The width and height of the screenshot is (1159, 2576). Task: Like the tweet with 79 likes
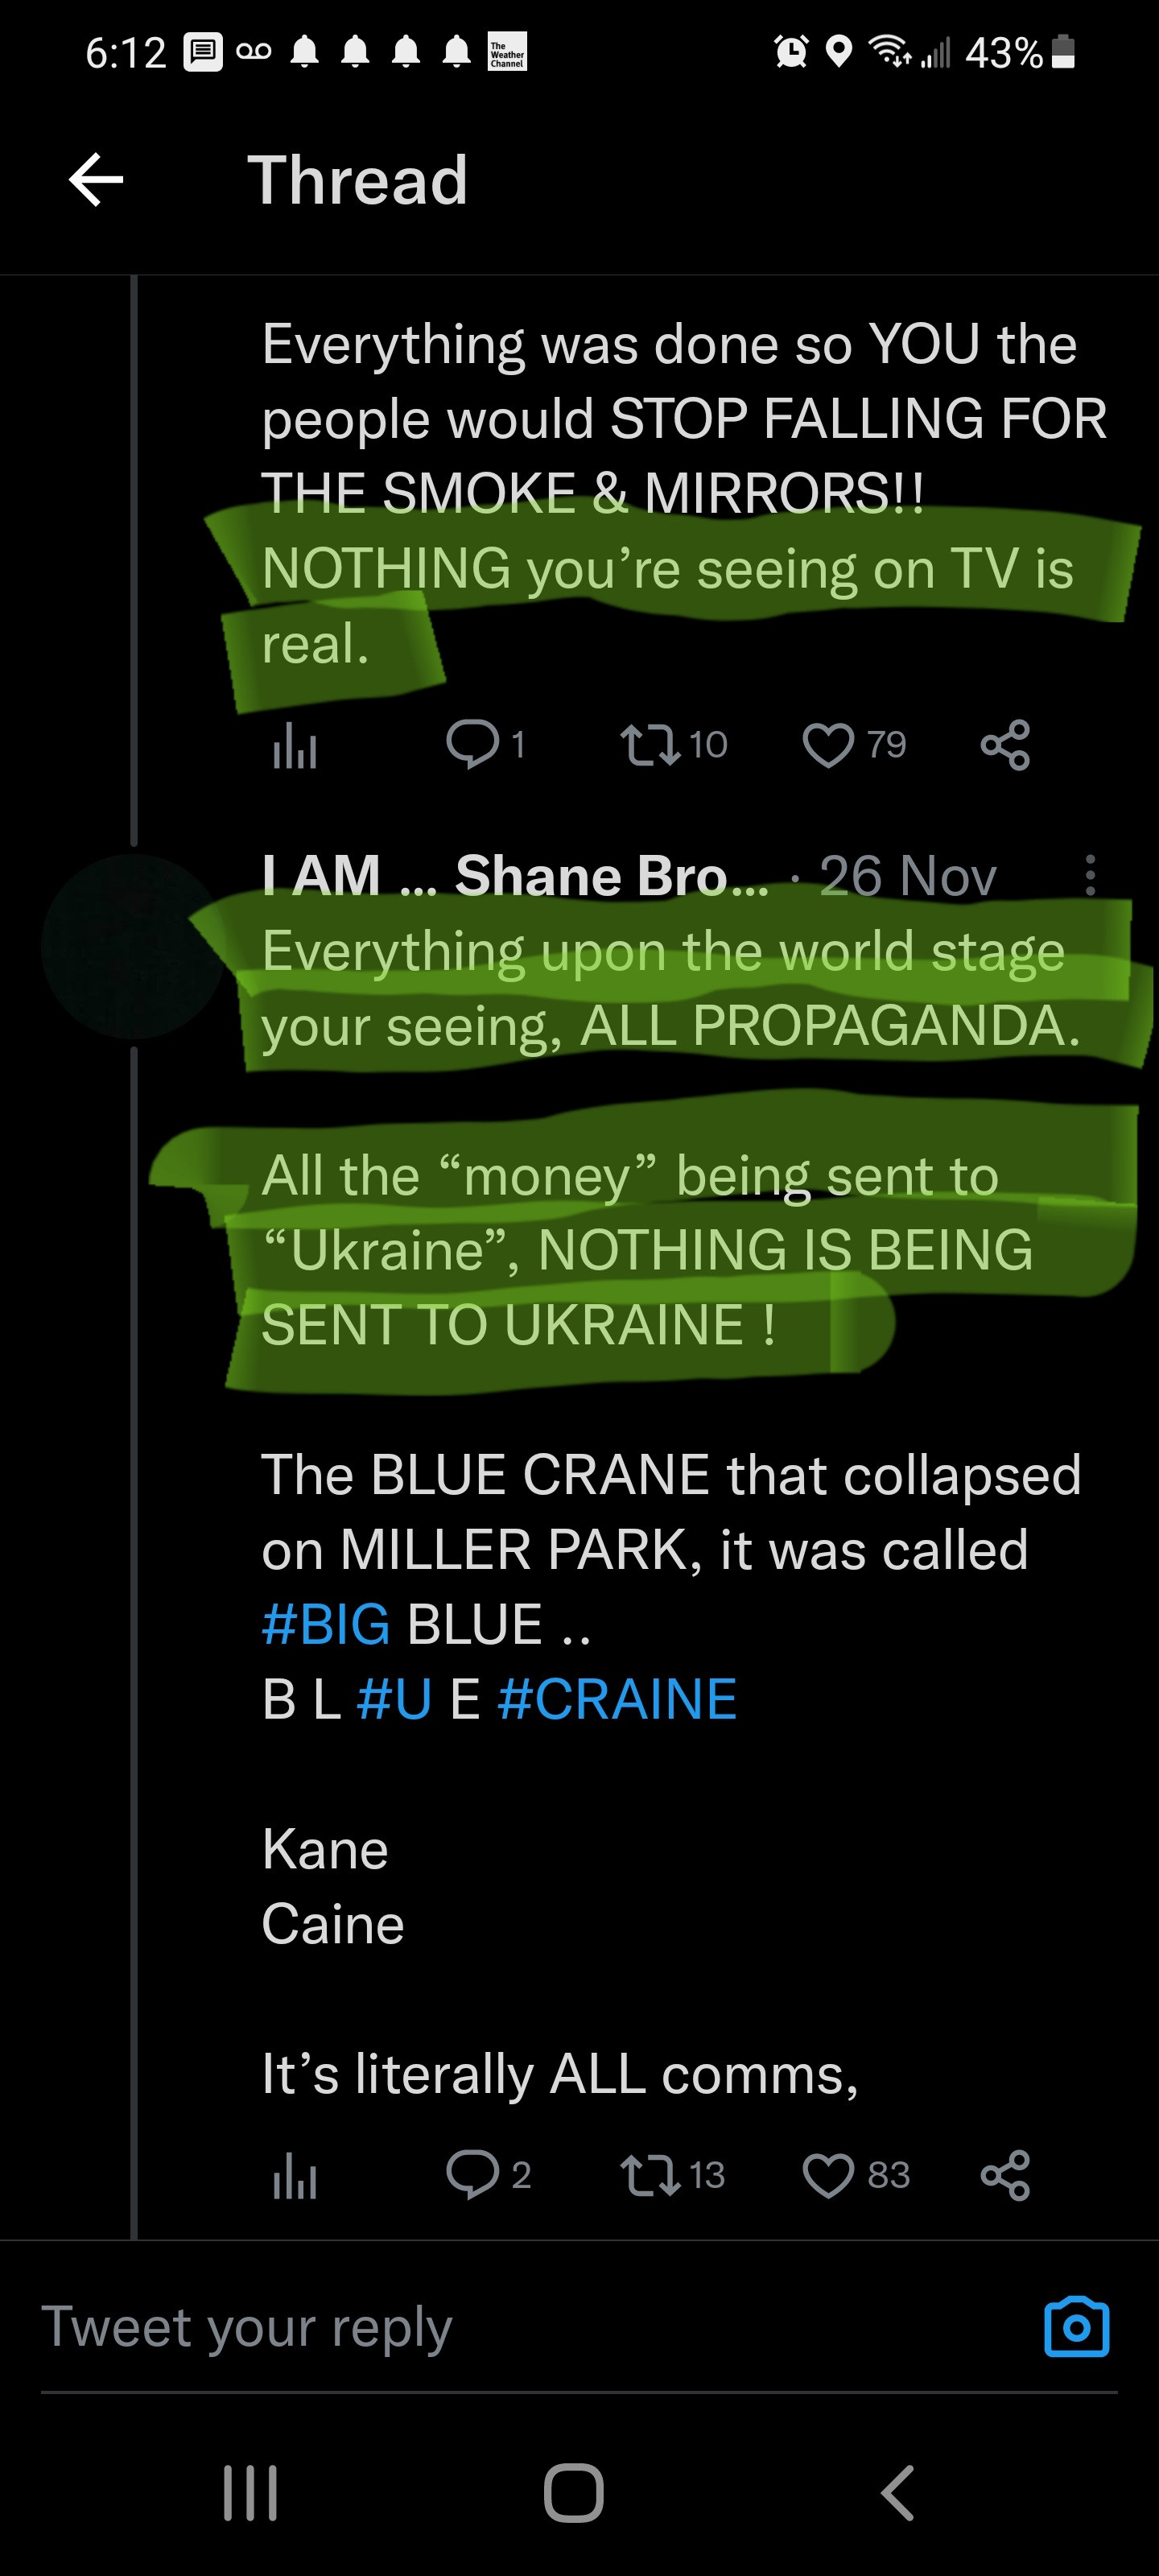pyautogui.click(x=828, y=745)
